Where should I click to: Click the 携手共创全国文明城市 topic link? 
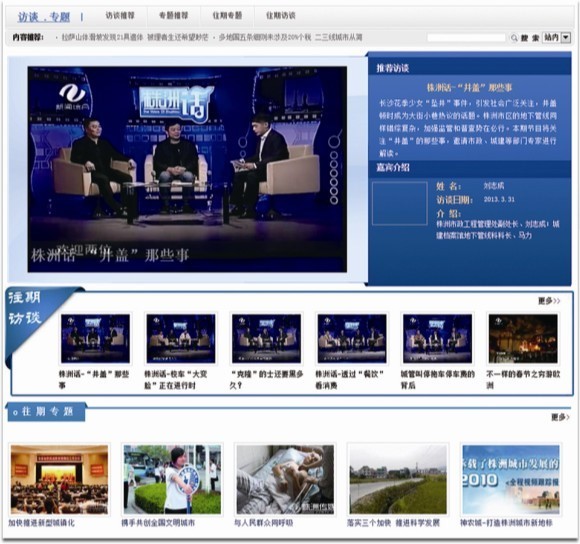pyautogui.click(x=158, y=523)
